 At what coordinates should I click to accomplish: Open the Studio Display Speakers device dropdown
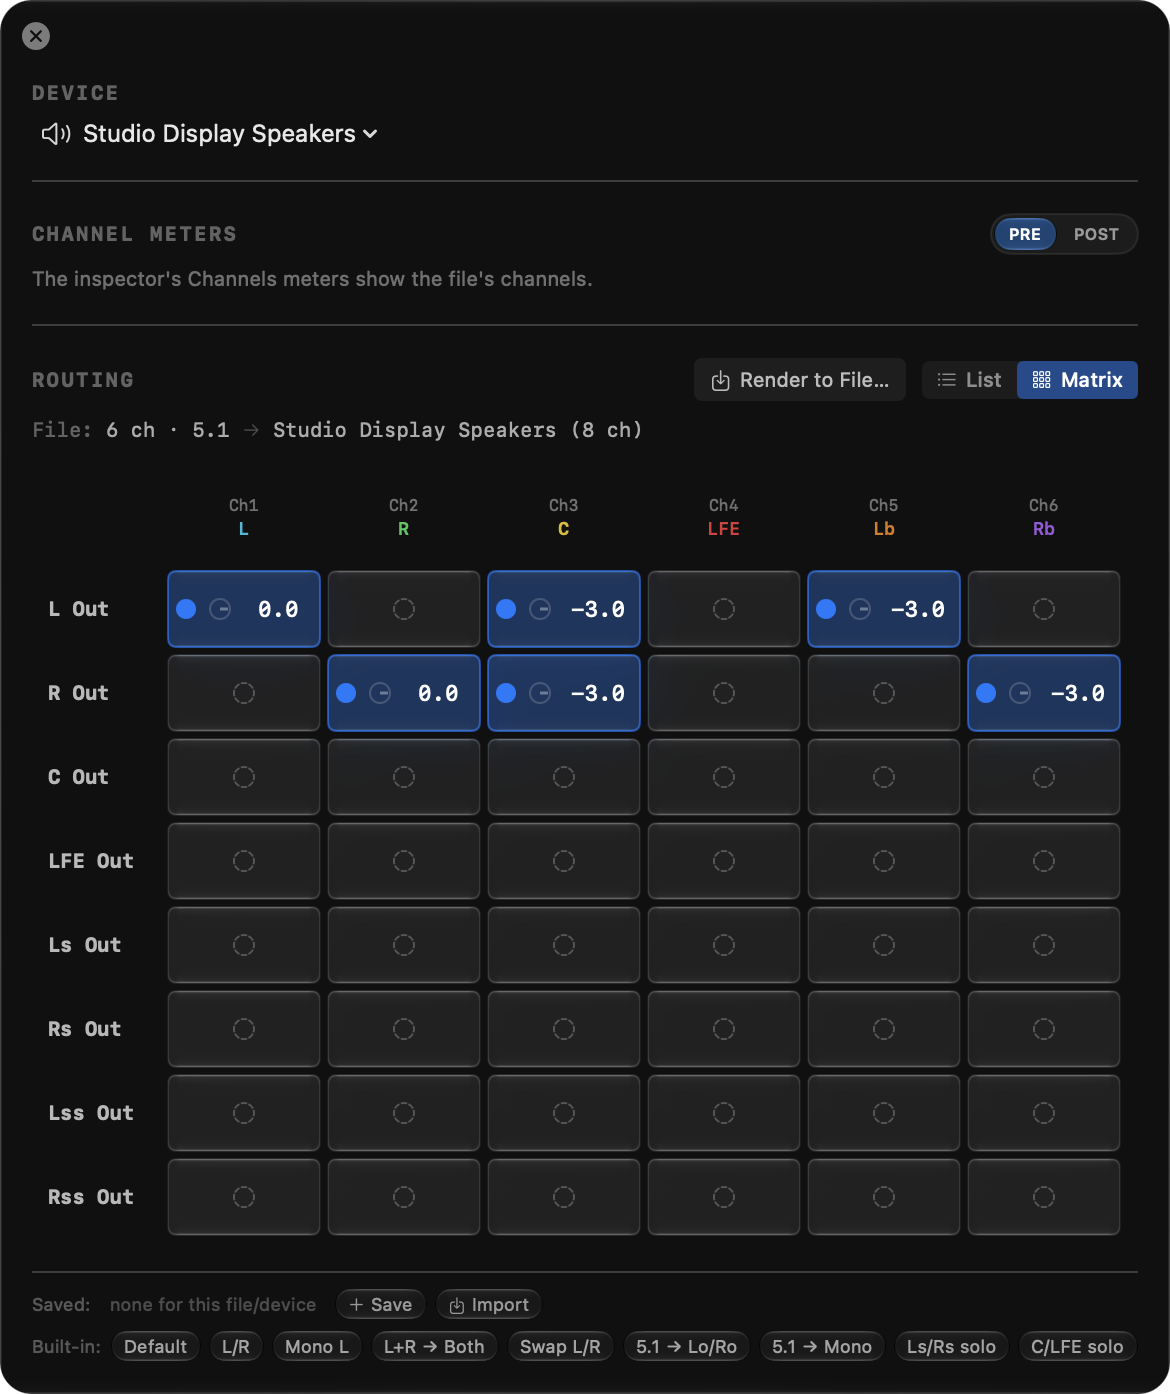[x=209, y=134]
